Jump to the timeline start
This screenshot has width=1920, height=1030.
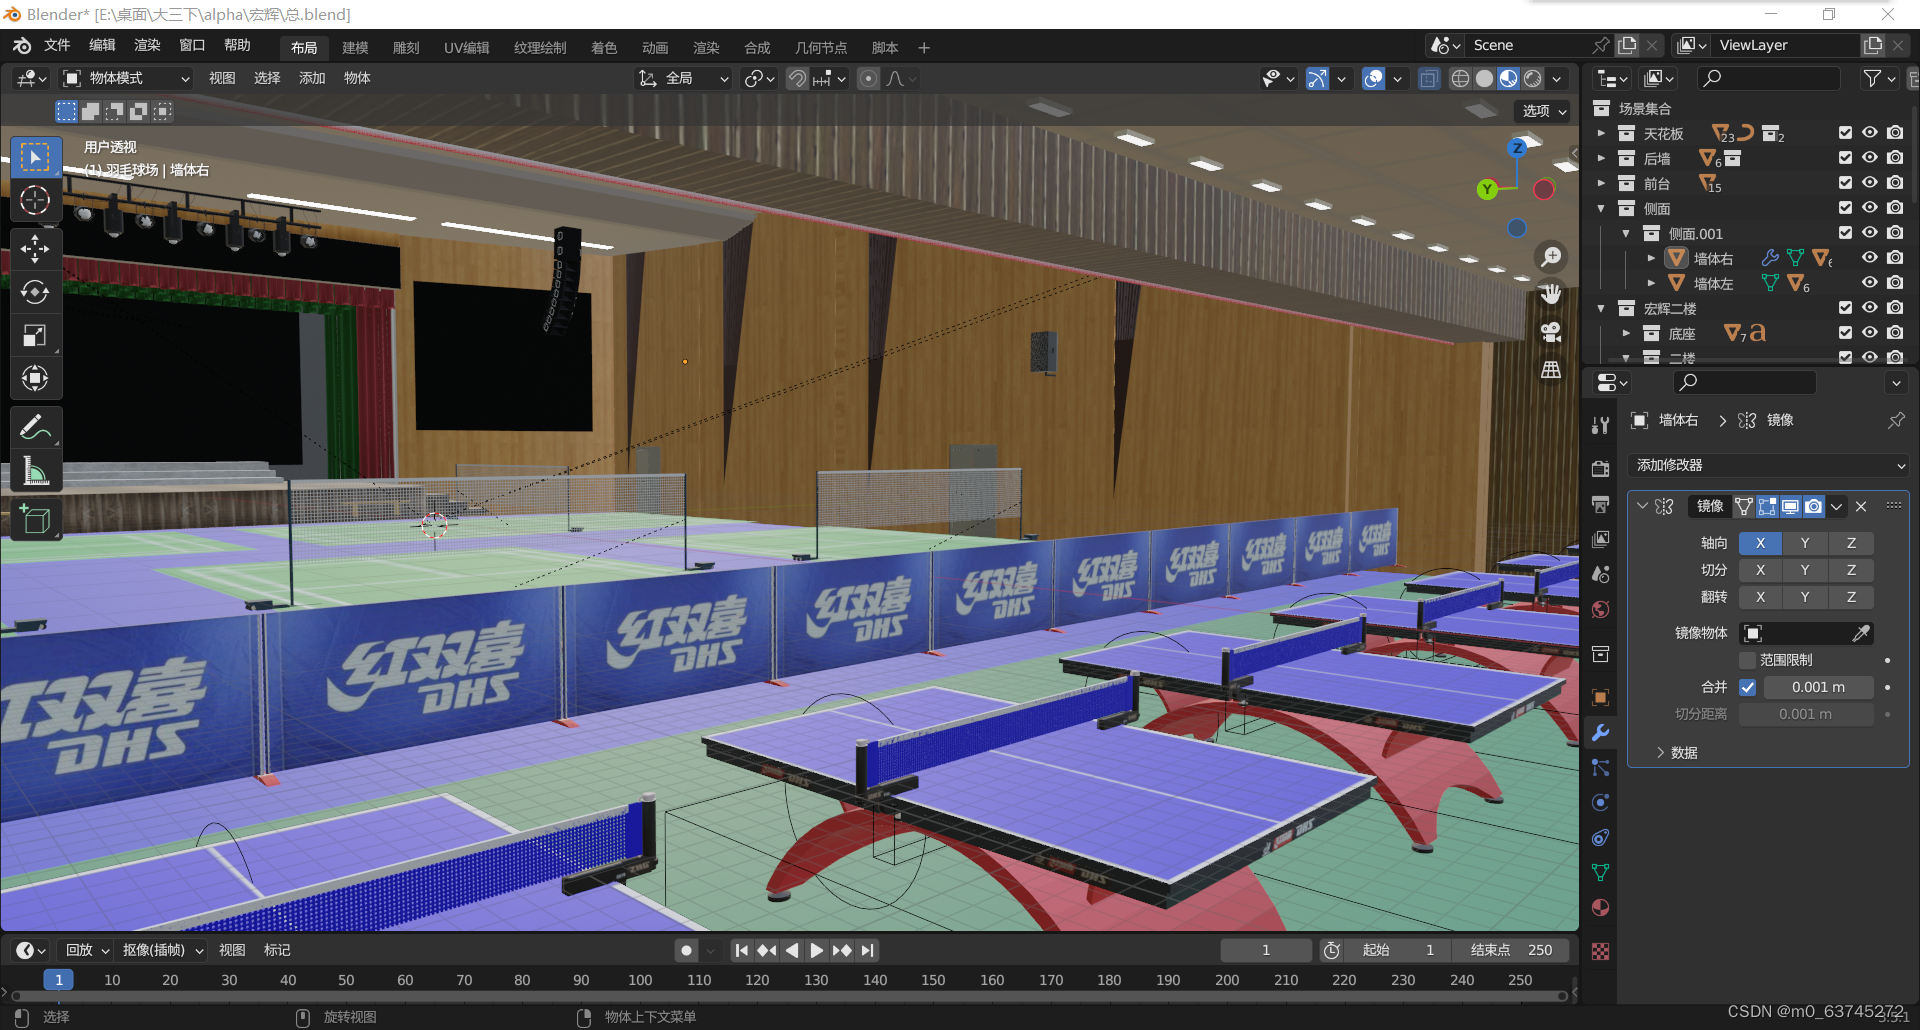click(x=741, y=950)
